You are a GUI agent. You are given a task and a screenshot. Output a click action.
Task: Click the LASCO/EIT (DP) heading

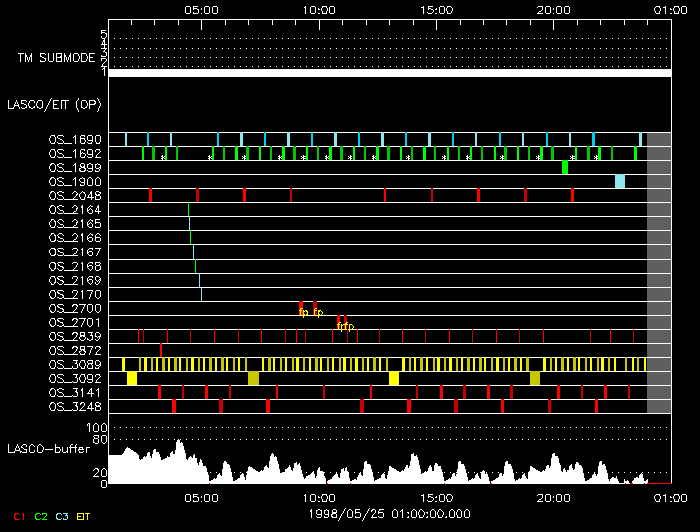coord(53,103)
